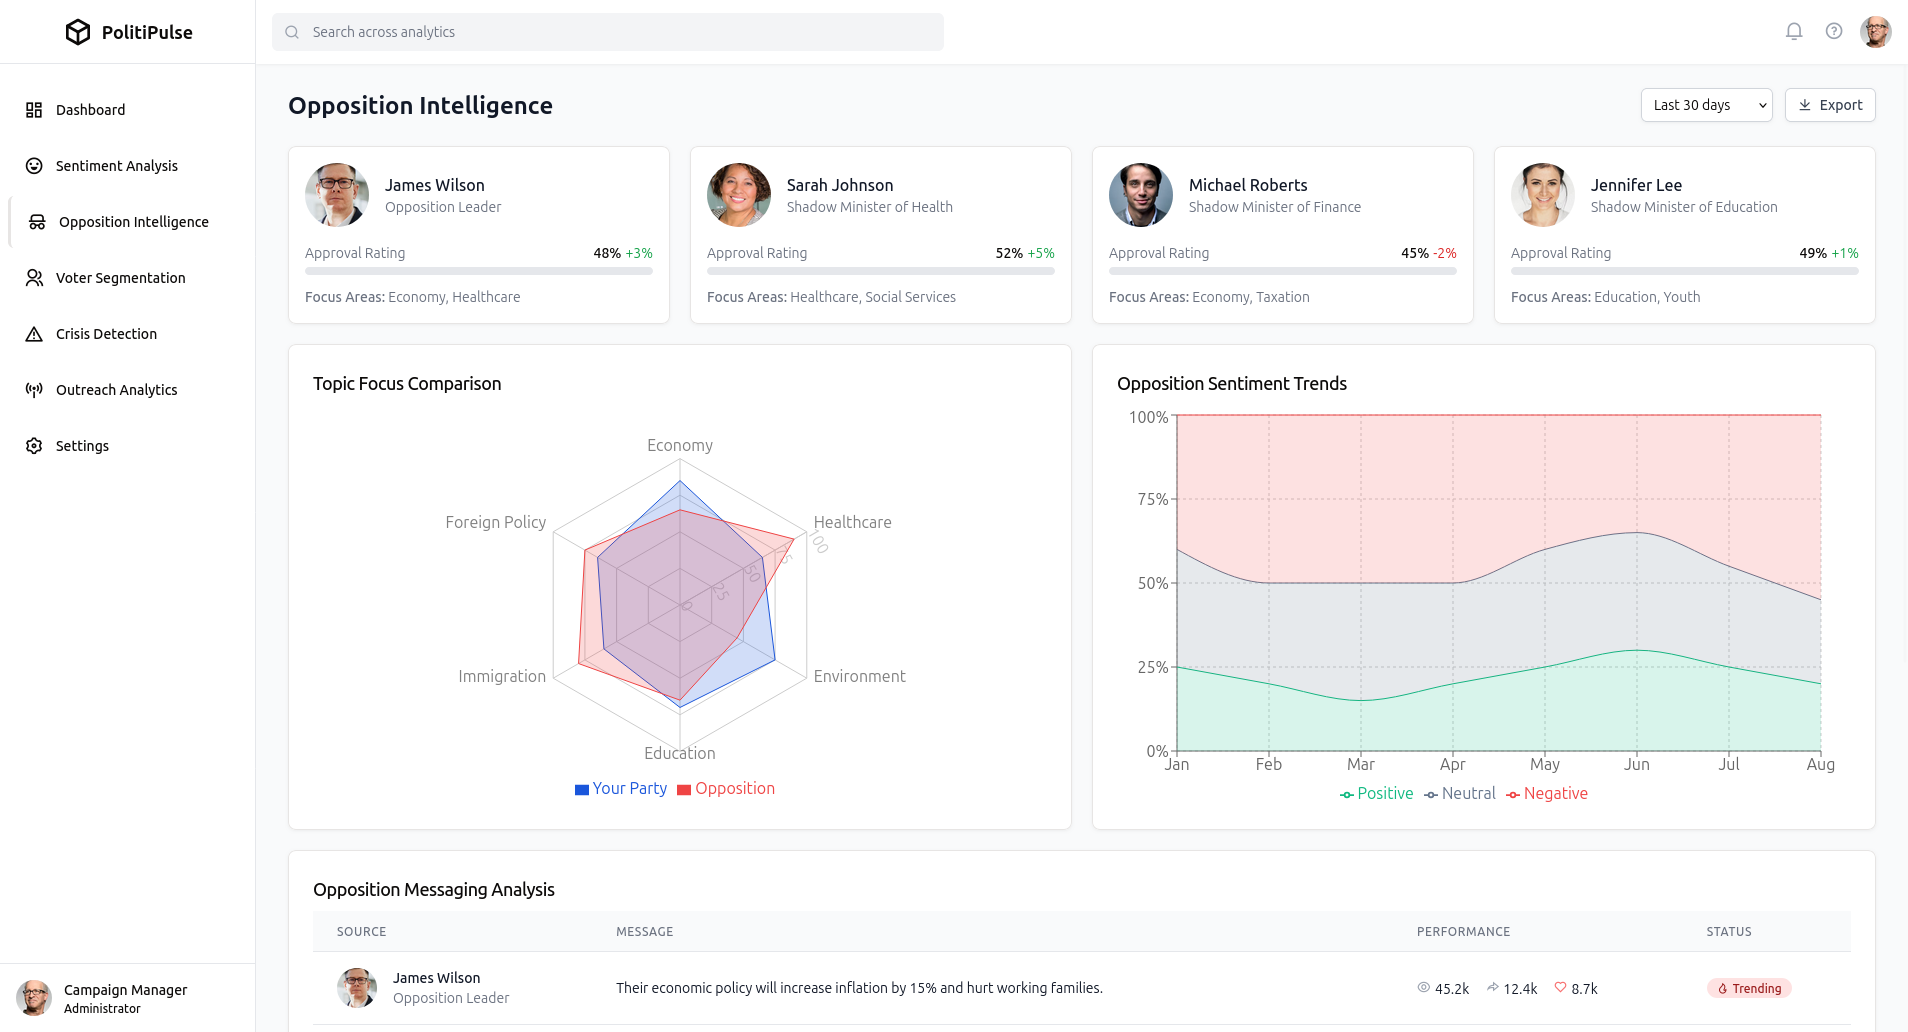
Task: Click the Sentiment Analysis smiley icon
Action: pyautogui.click(x=34, y=166)
